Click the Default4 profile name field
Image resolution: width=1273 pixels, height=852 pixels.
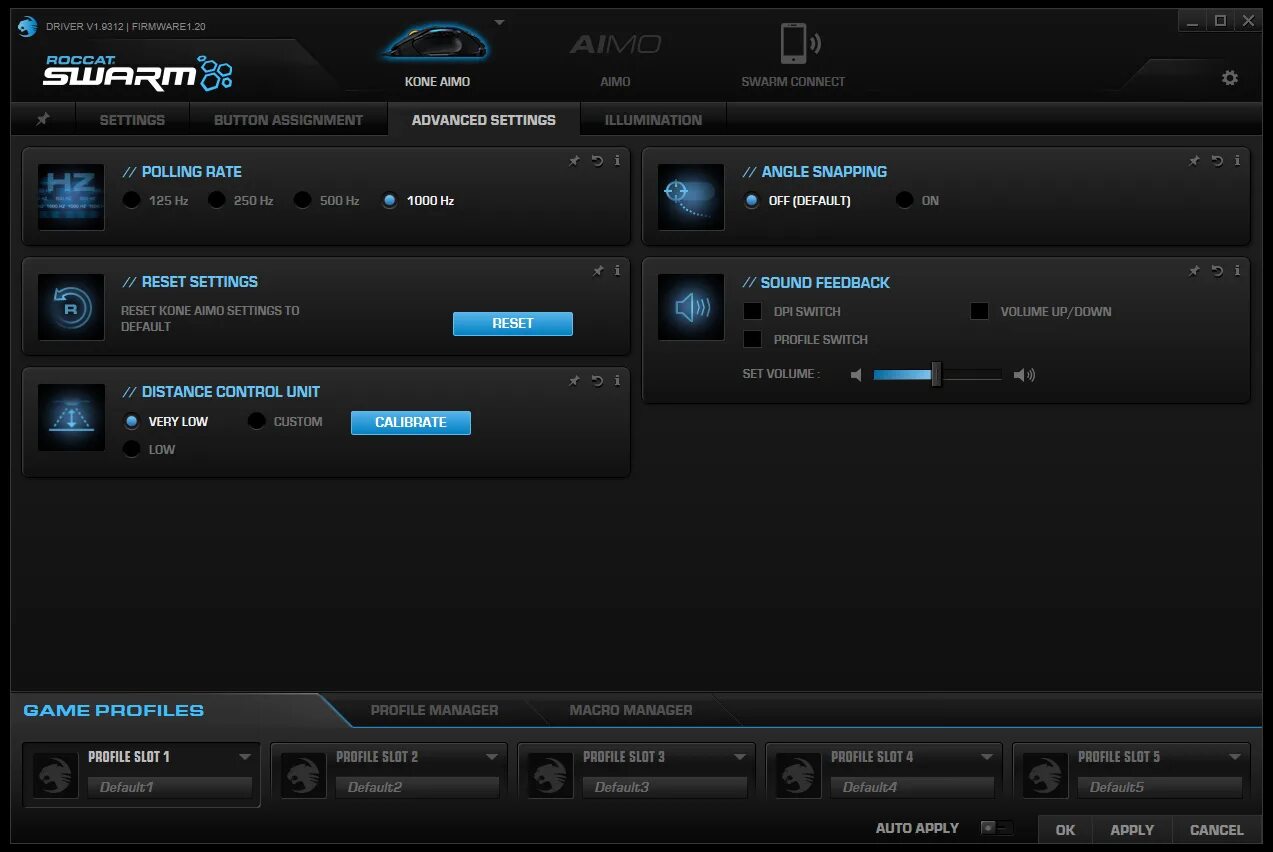tap(912, 787)
